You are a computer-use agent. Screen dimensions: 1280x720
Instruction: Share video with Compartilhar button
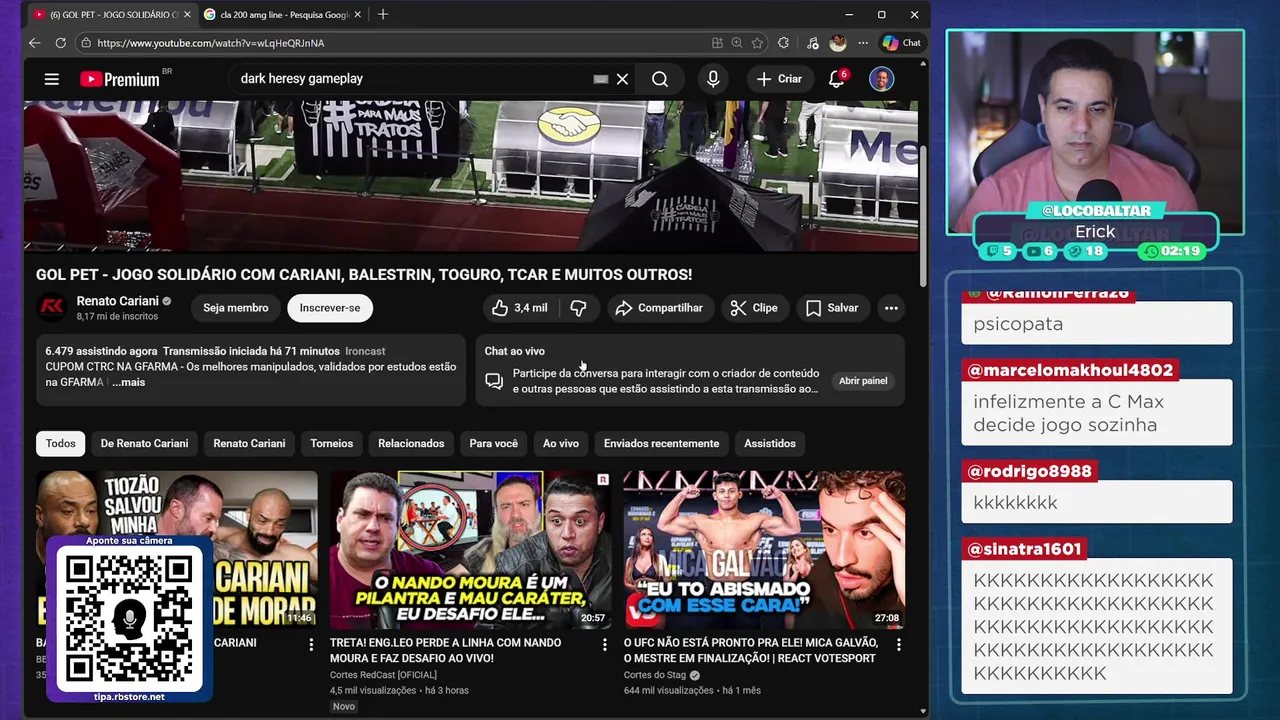[x=660, y=308]
